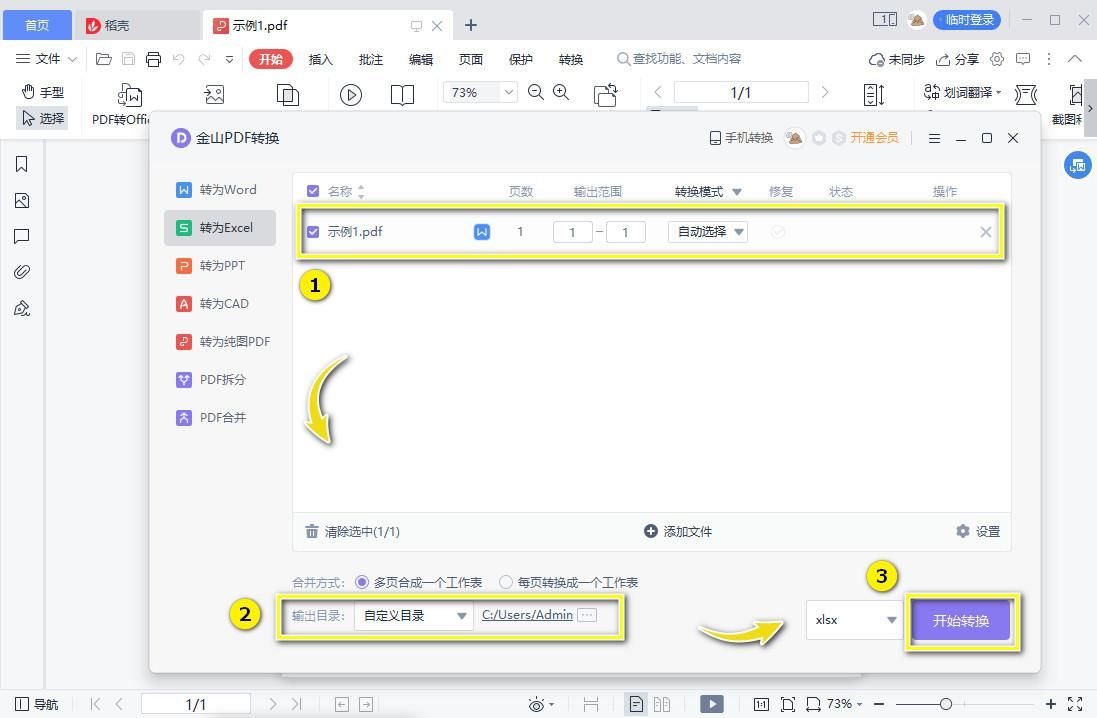Switch to two-page view icon
This screenshot has height=718, width=1097.
(662, 704)
